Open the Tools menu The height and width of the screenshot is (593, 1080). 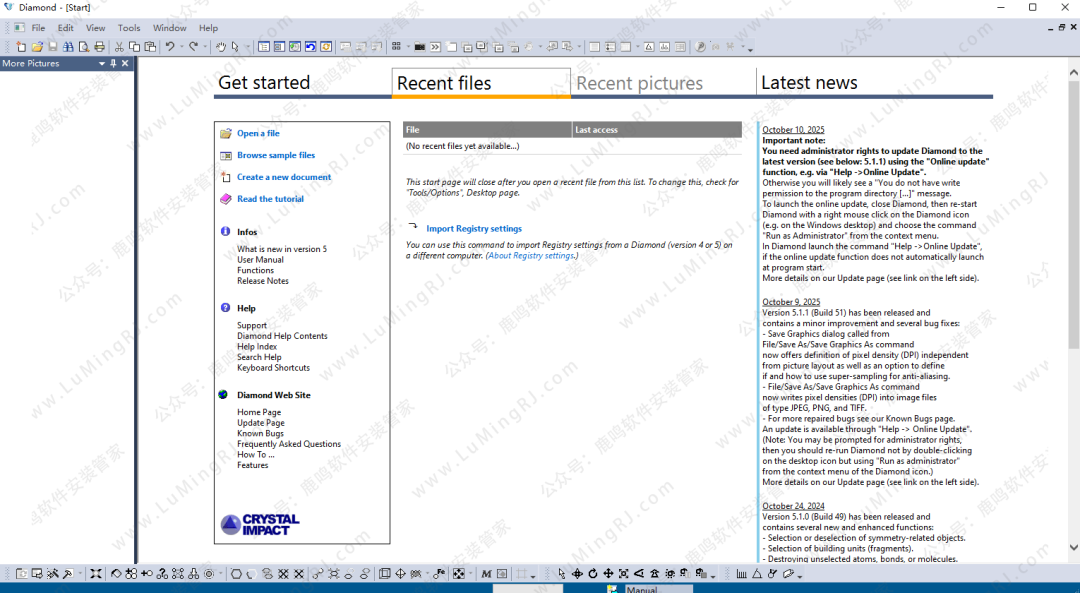click(x=129, y=28)
